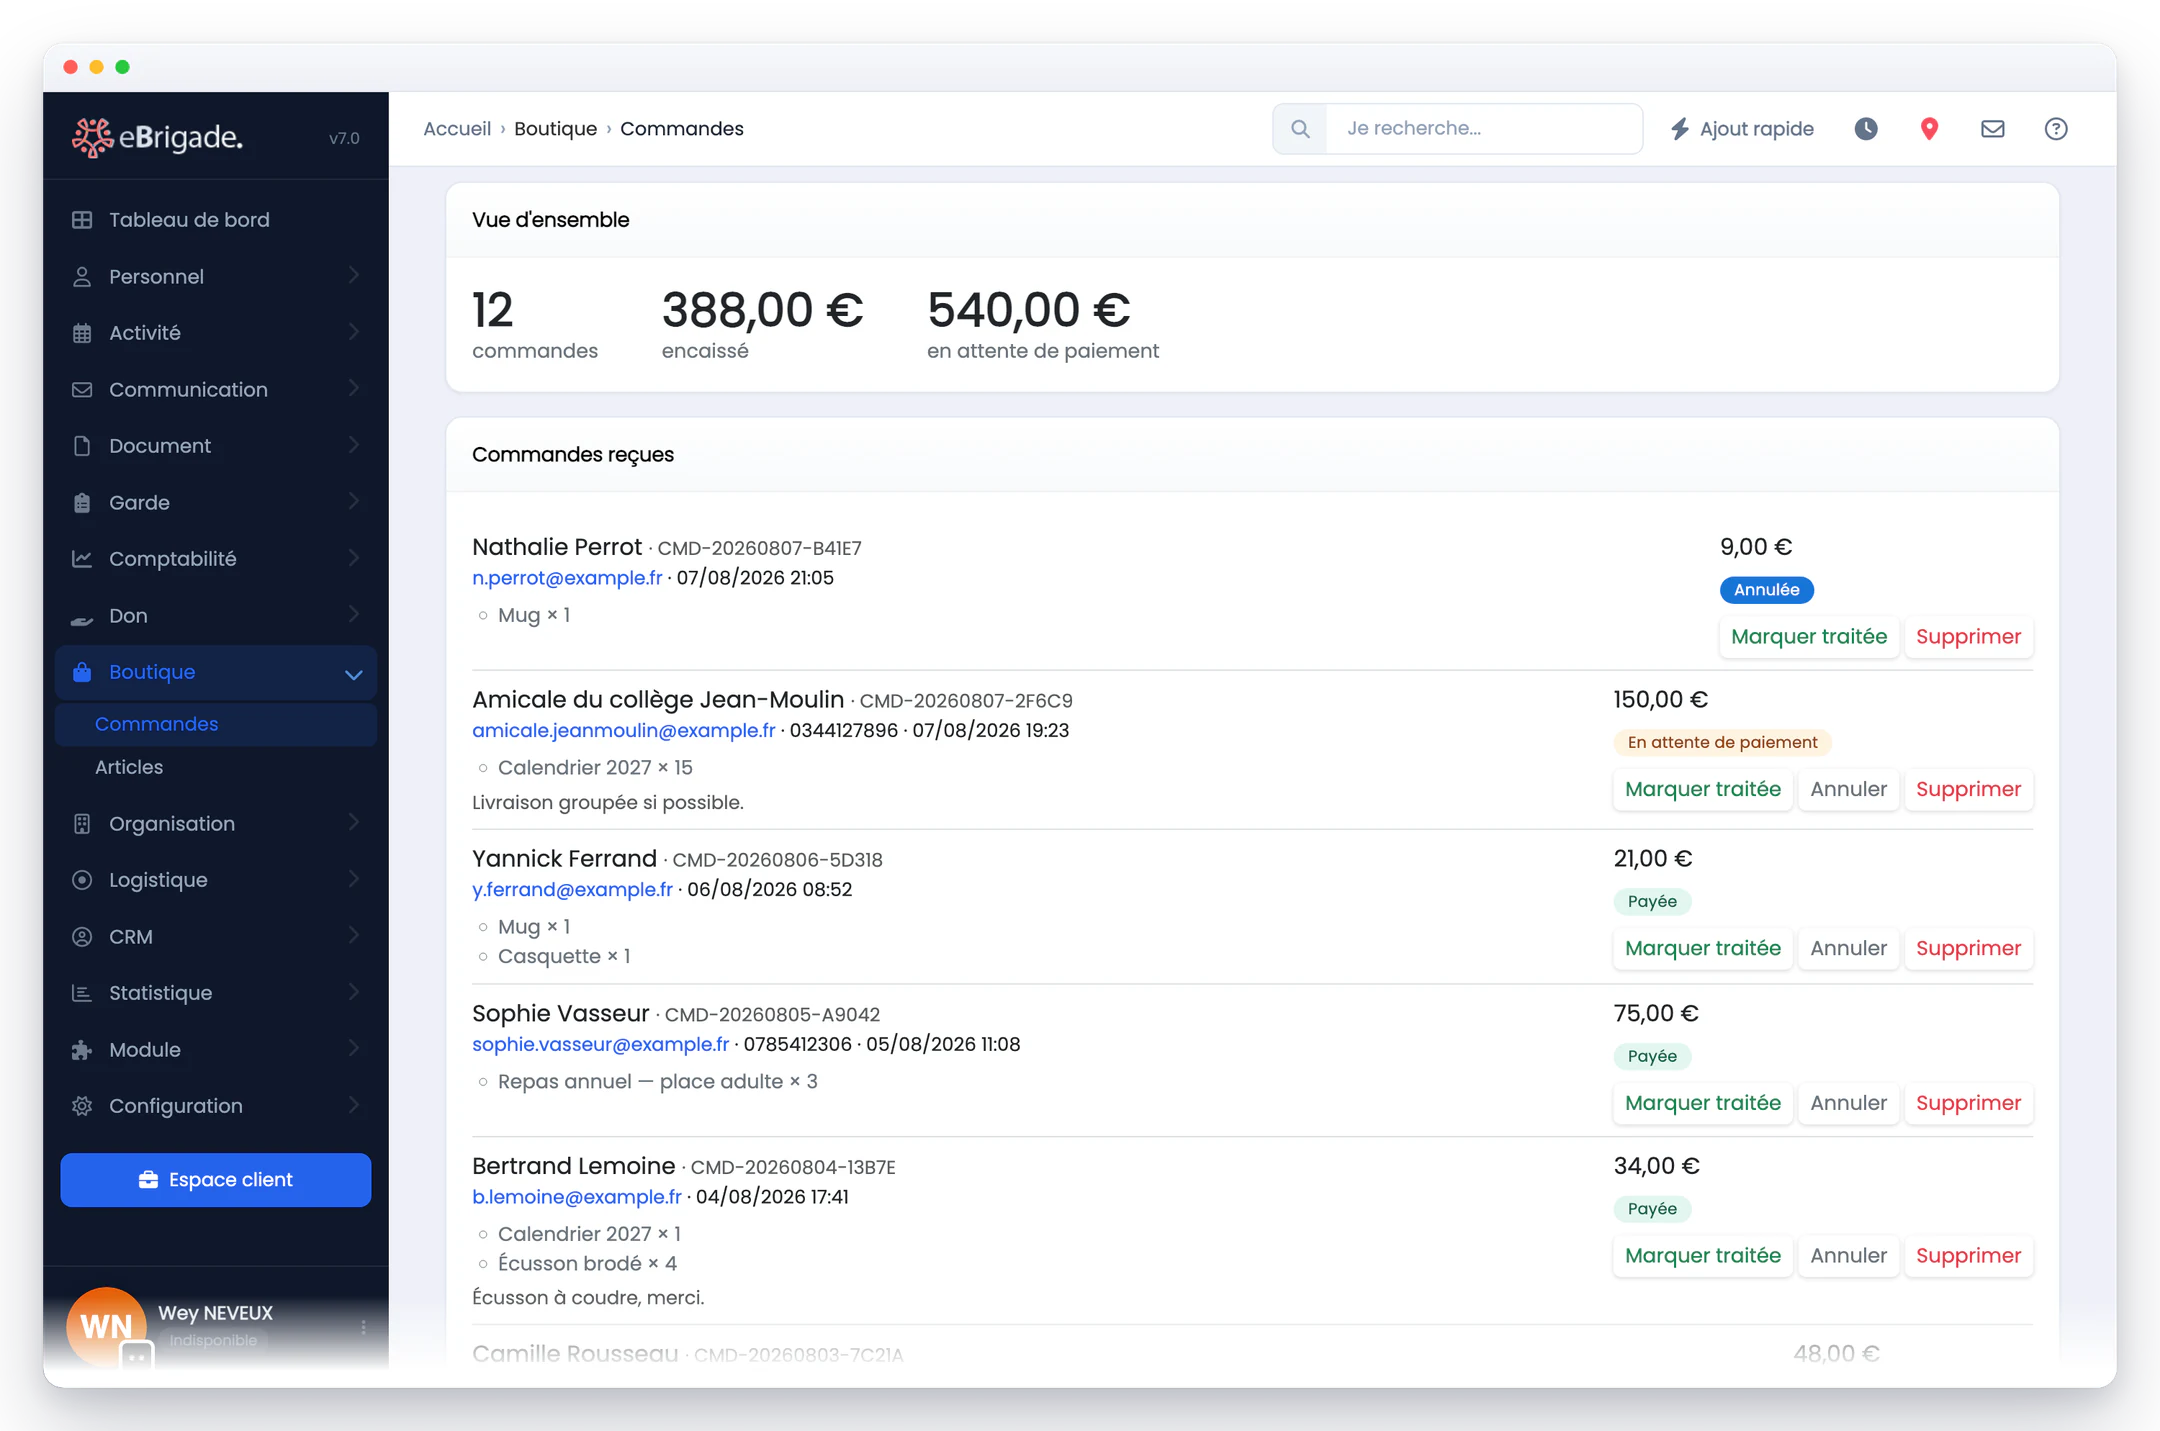
Task: Open the mail envelope icon in header
Action: (1993, 129)
